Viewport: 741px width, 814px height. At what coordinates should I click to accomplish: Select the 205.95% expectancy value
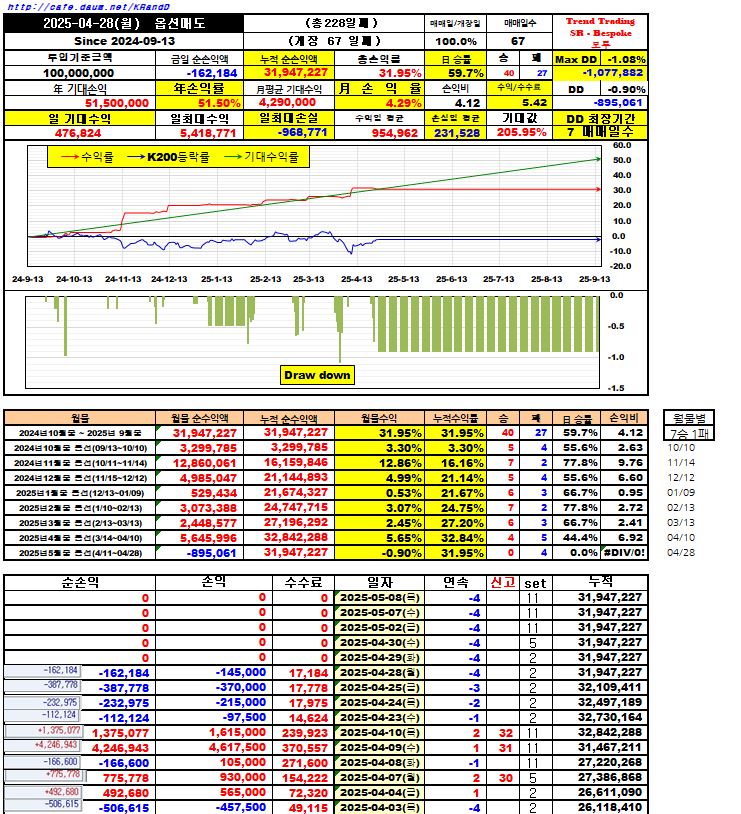521,132
